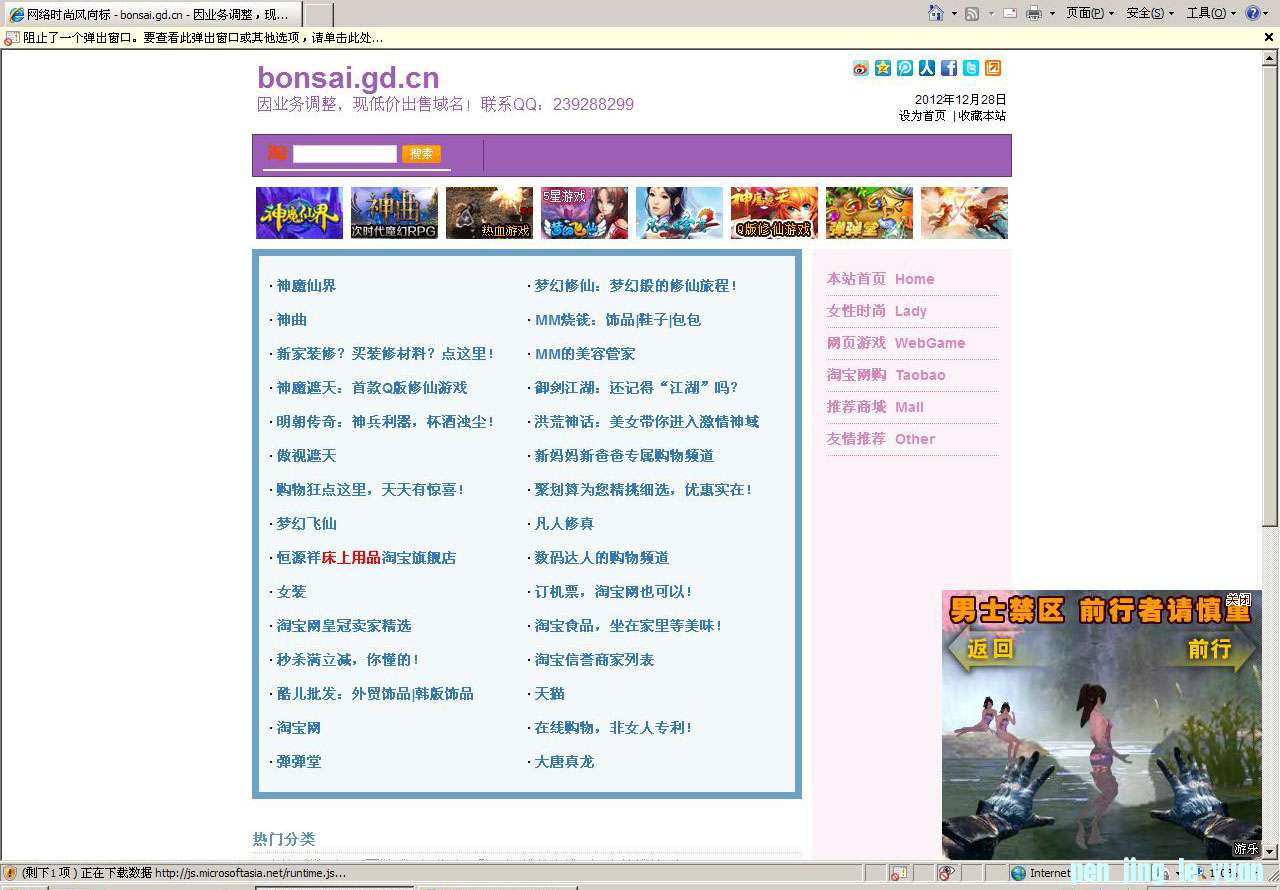Click the 收藏本站 link
Screen dimensions: 1280x890
982,116
